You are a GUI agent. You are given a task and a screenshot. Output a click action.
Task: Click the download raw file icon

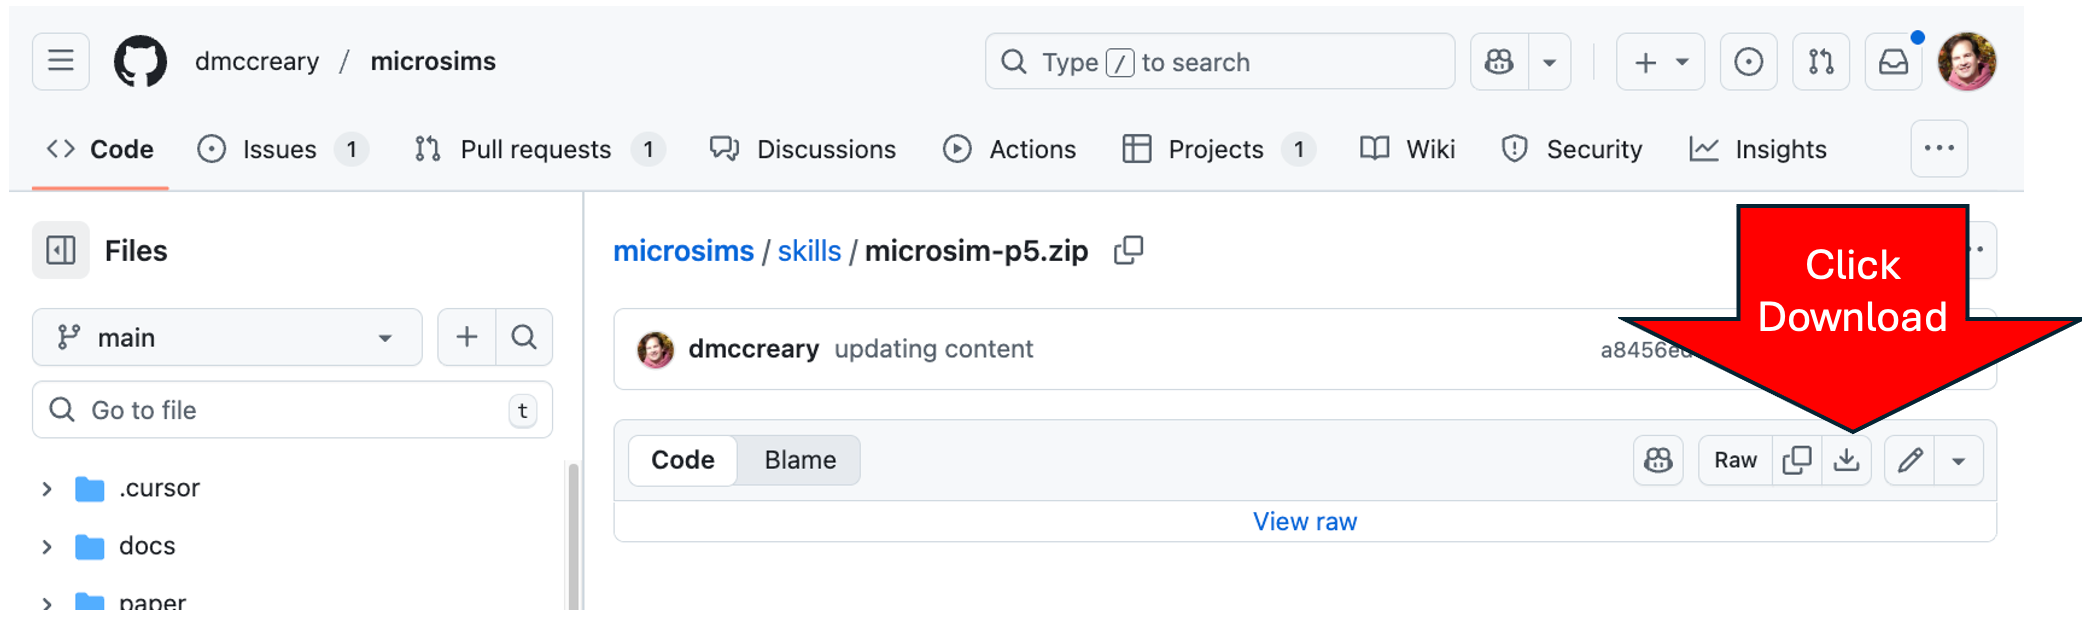1846,460
